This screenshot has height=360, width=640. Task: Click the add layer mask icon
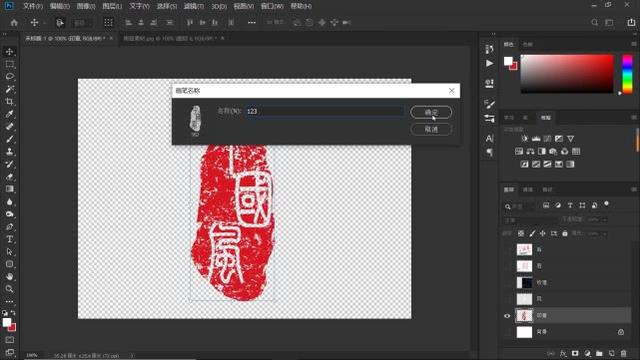[575, 353]
